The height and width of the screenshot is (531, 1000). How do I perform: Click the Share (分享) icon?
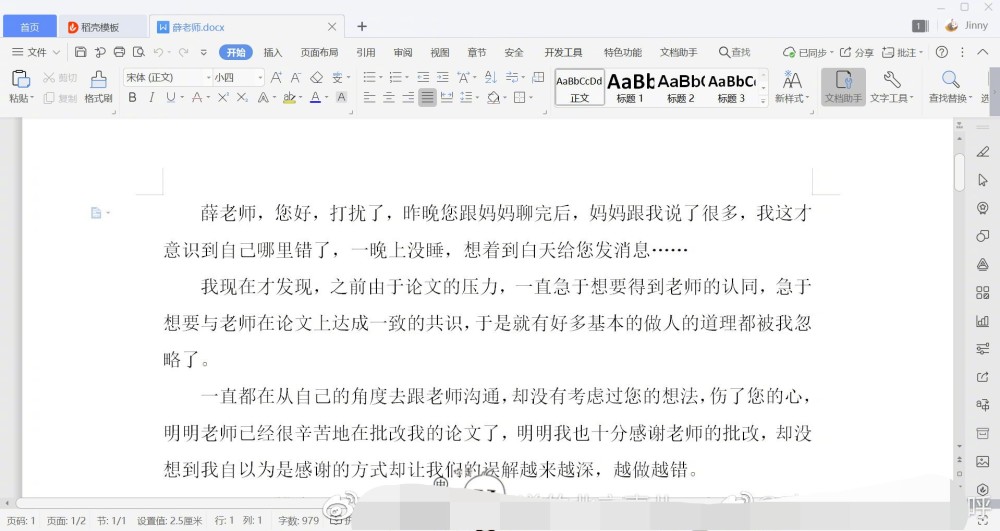tap(857, 52)
